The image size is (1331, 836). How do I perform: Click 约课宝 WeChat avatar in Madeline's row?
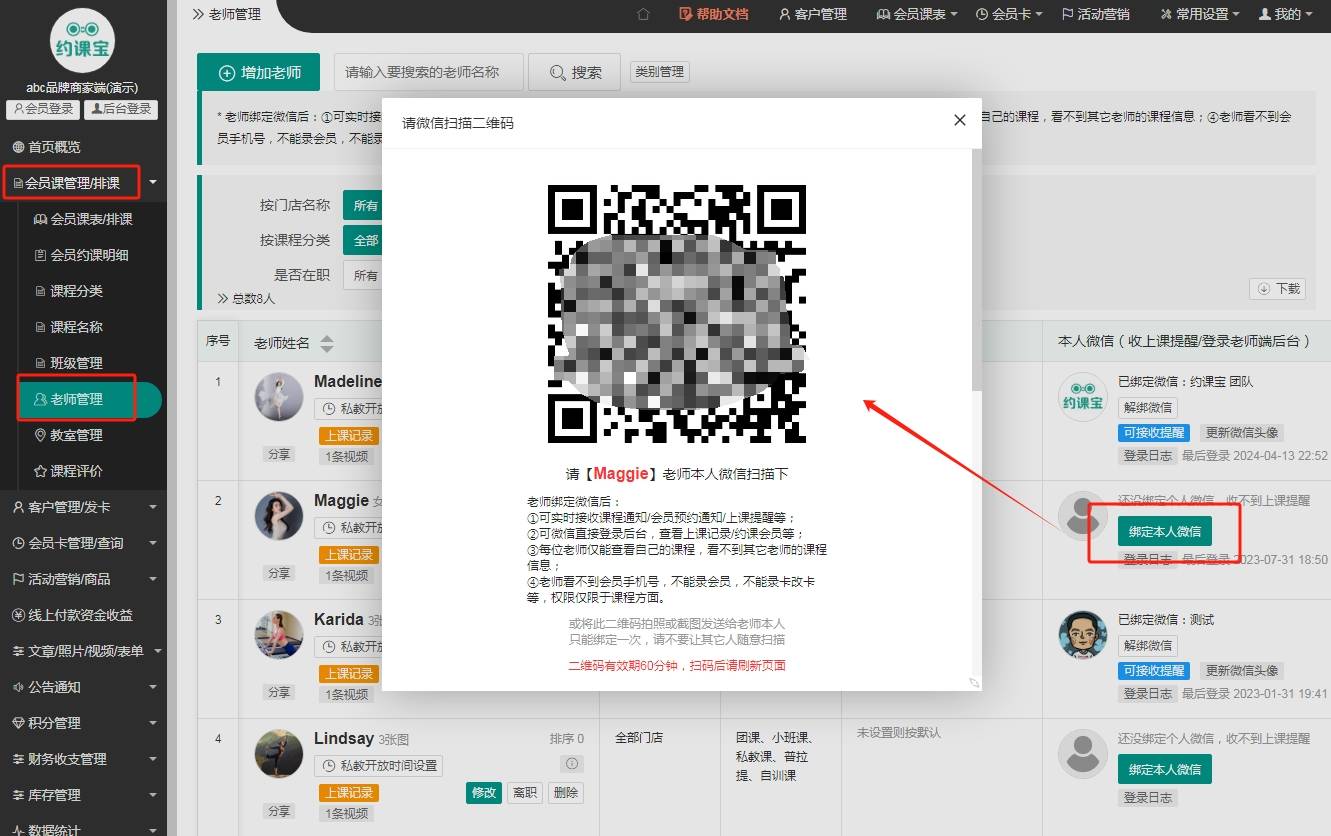coord(1083,397)
